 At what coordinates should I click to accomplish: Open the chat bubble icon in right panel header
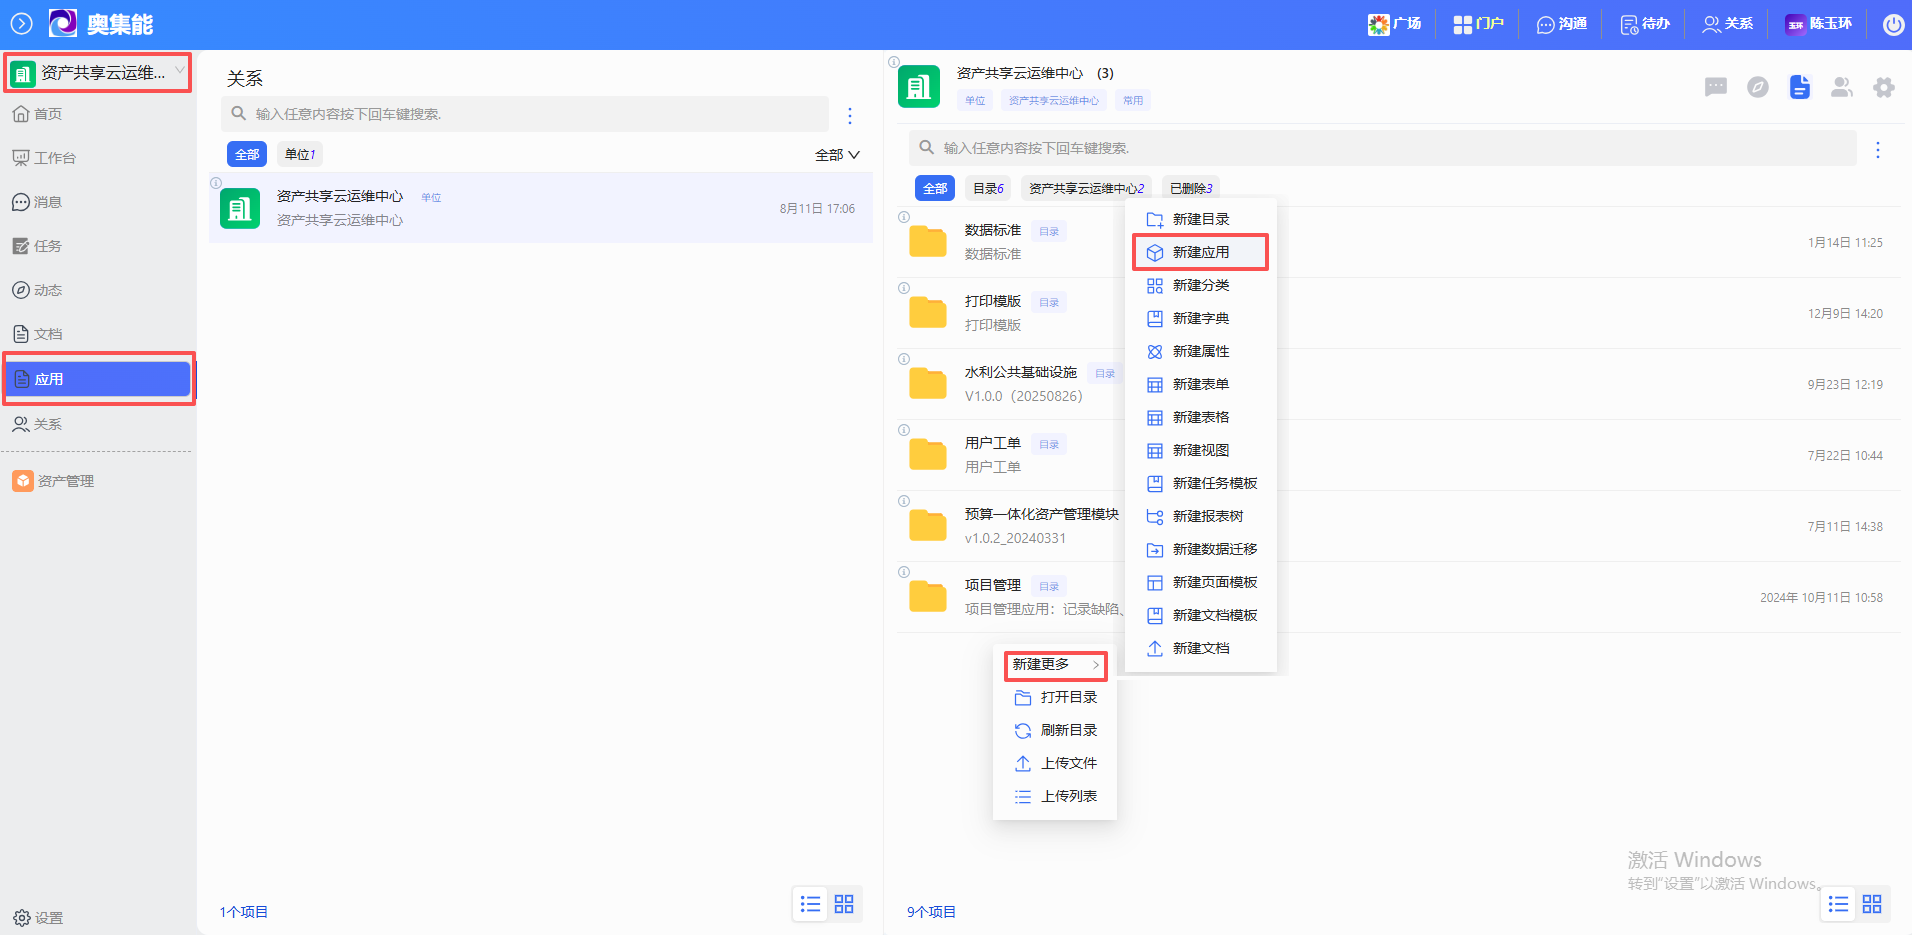1716,88
